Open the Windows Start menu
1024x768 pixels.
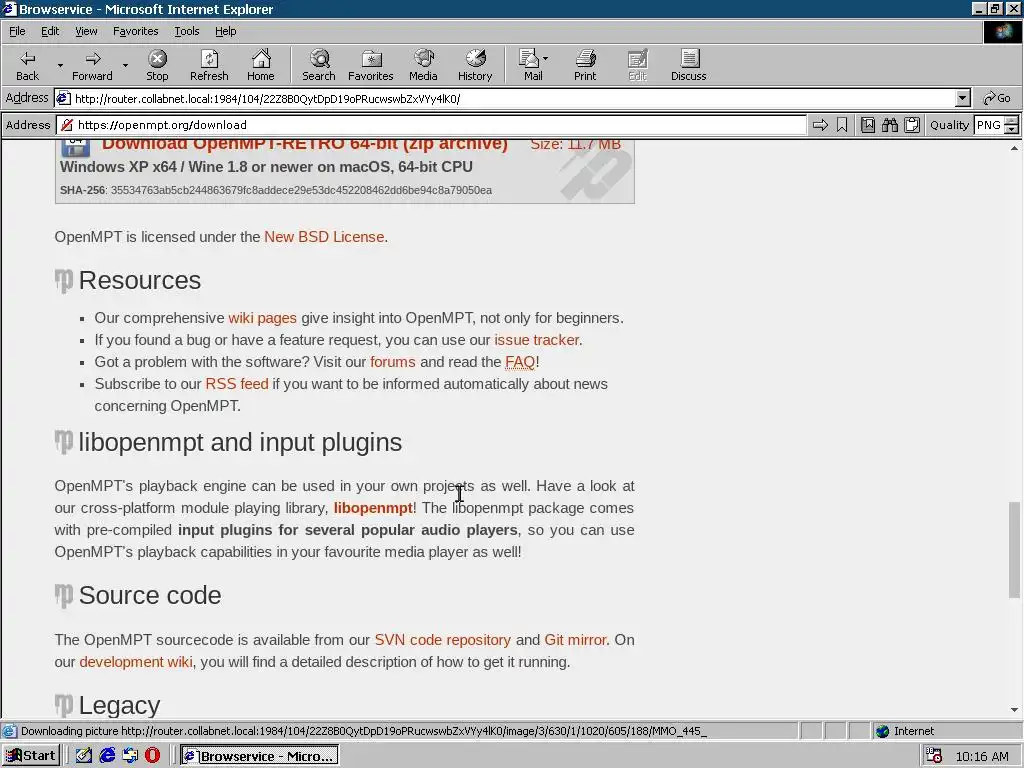pos(31,756)
